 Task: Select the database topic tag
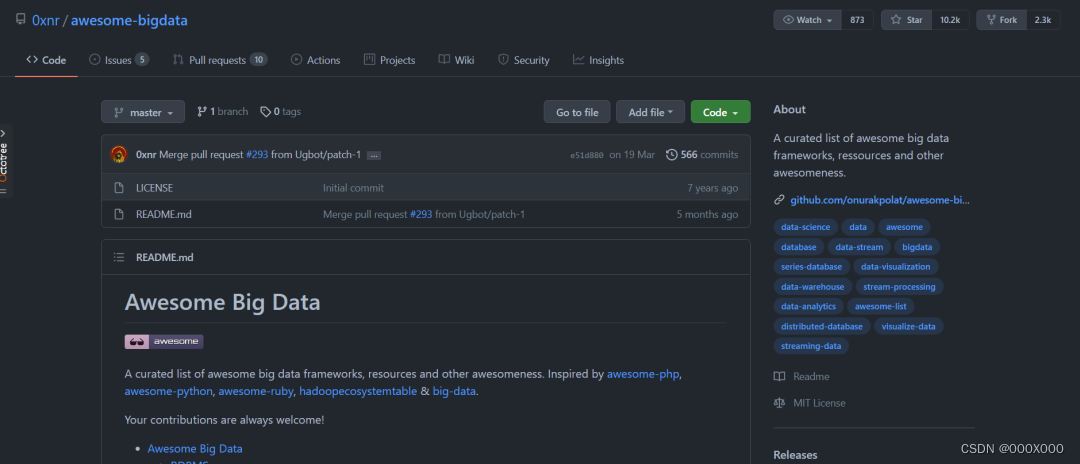pyautogui.click(x=798, y=247)
